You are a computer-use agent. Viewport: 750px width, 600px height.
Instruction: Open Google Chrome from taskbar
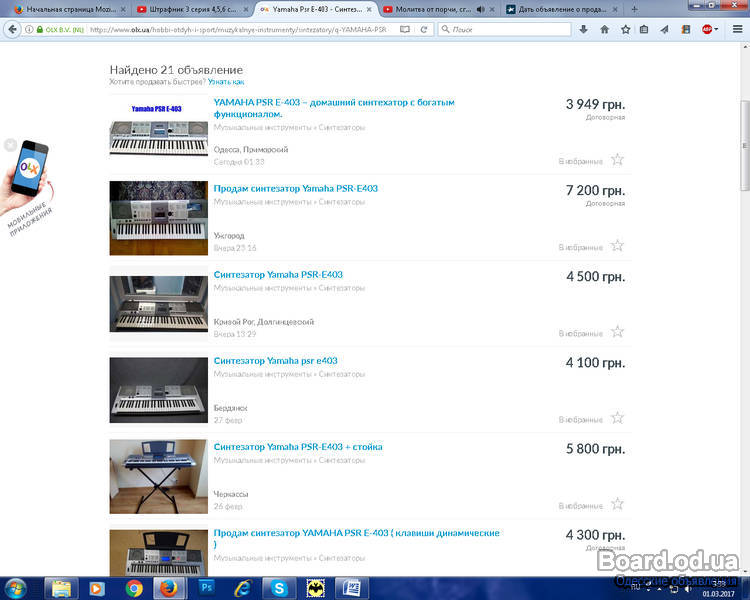click(x=134, y=589)
